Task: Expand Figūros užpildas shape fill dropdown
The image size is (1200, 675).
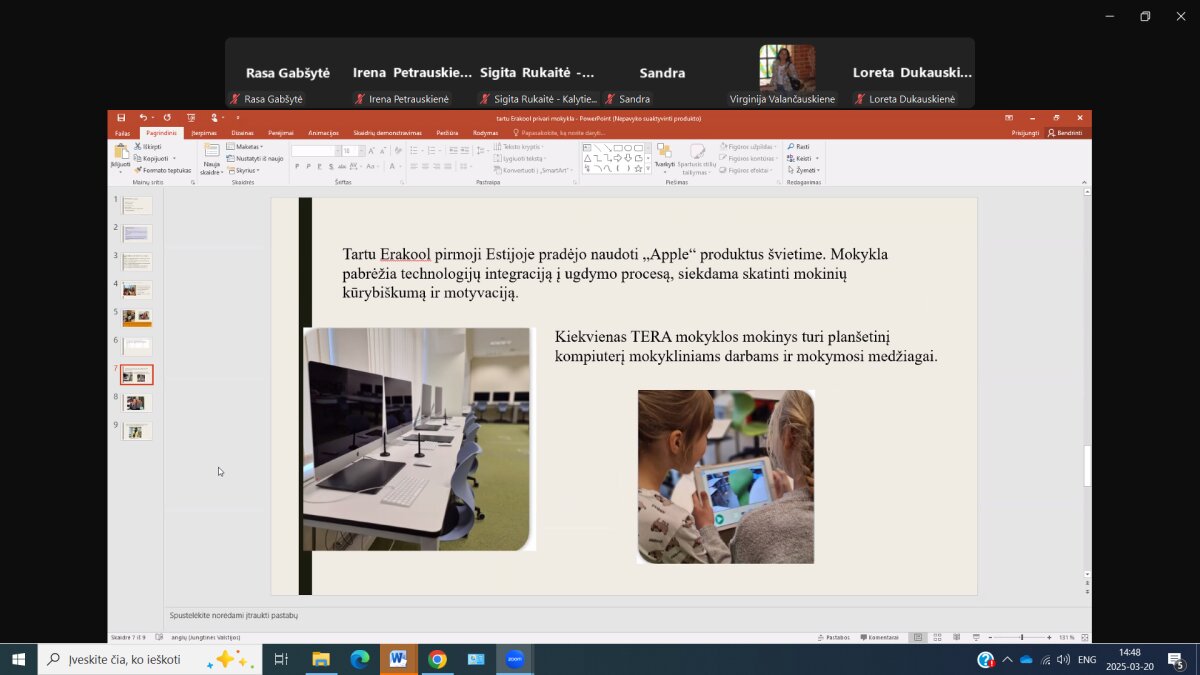Action: pyautogui.click(x=747, y=146)
